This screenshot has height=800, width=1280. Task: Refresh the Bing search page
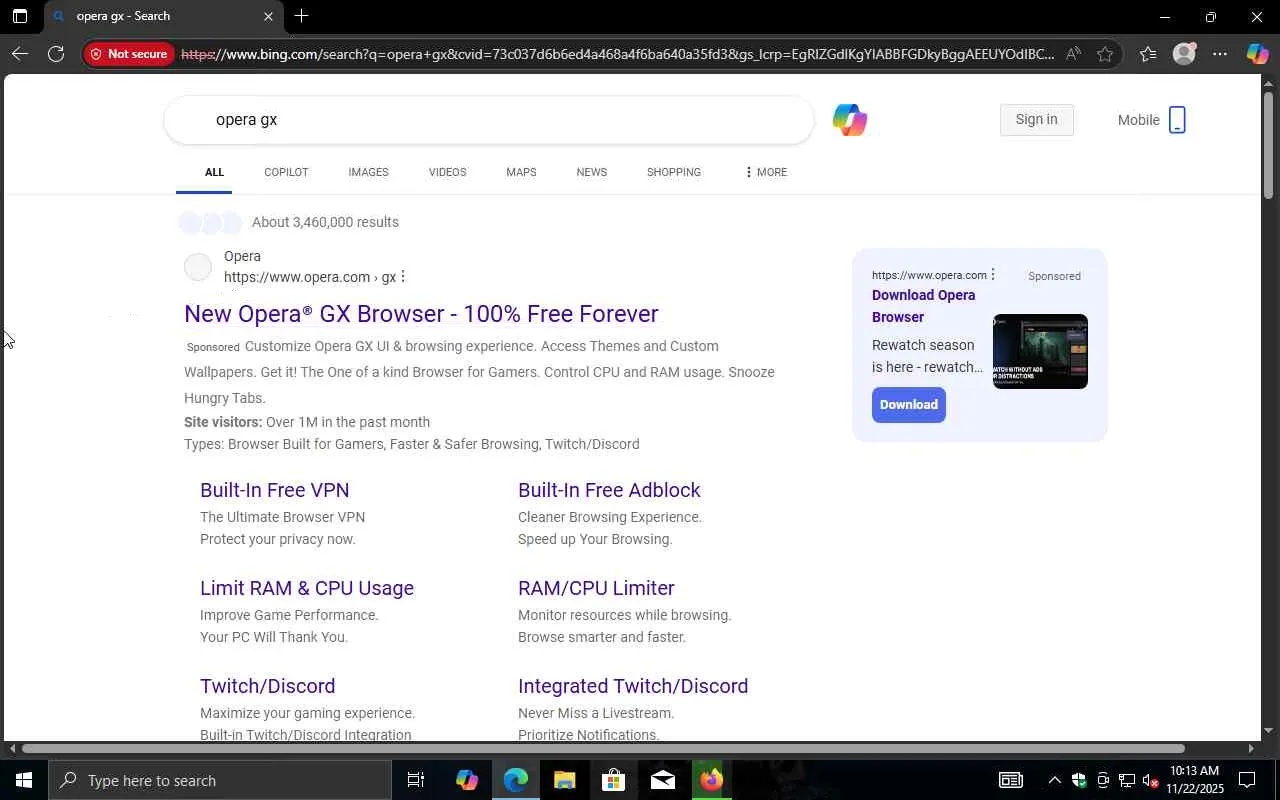pos(56,54)
